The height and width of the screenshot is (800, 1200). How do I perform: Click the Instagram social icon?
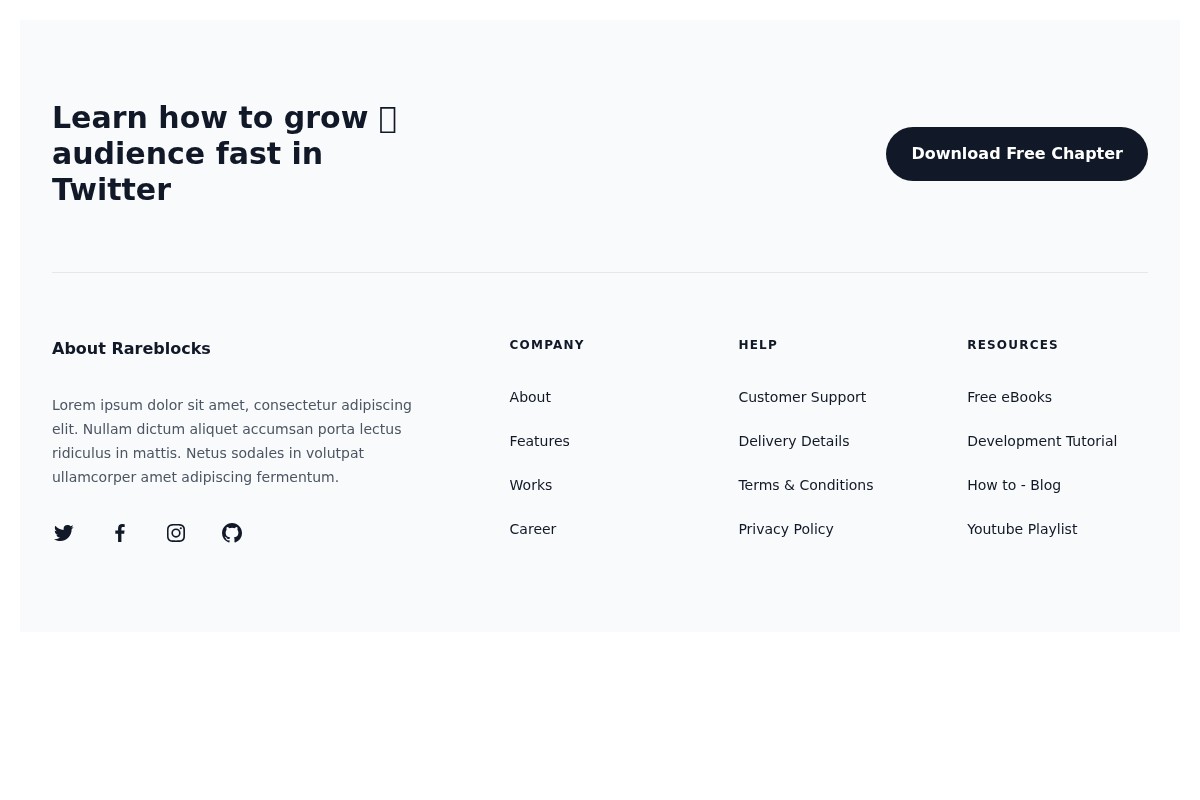pyautogui.click(x=176, y=533)
